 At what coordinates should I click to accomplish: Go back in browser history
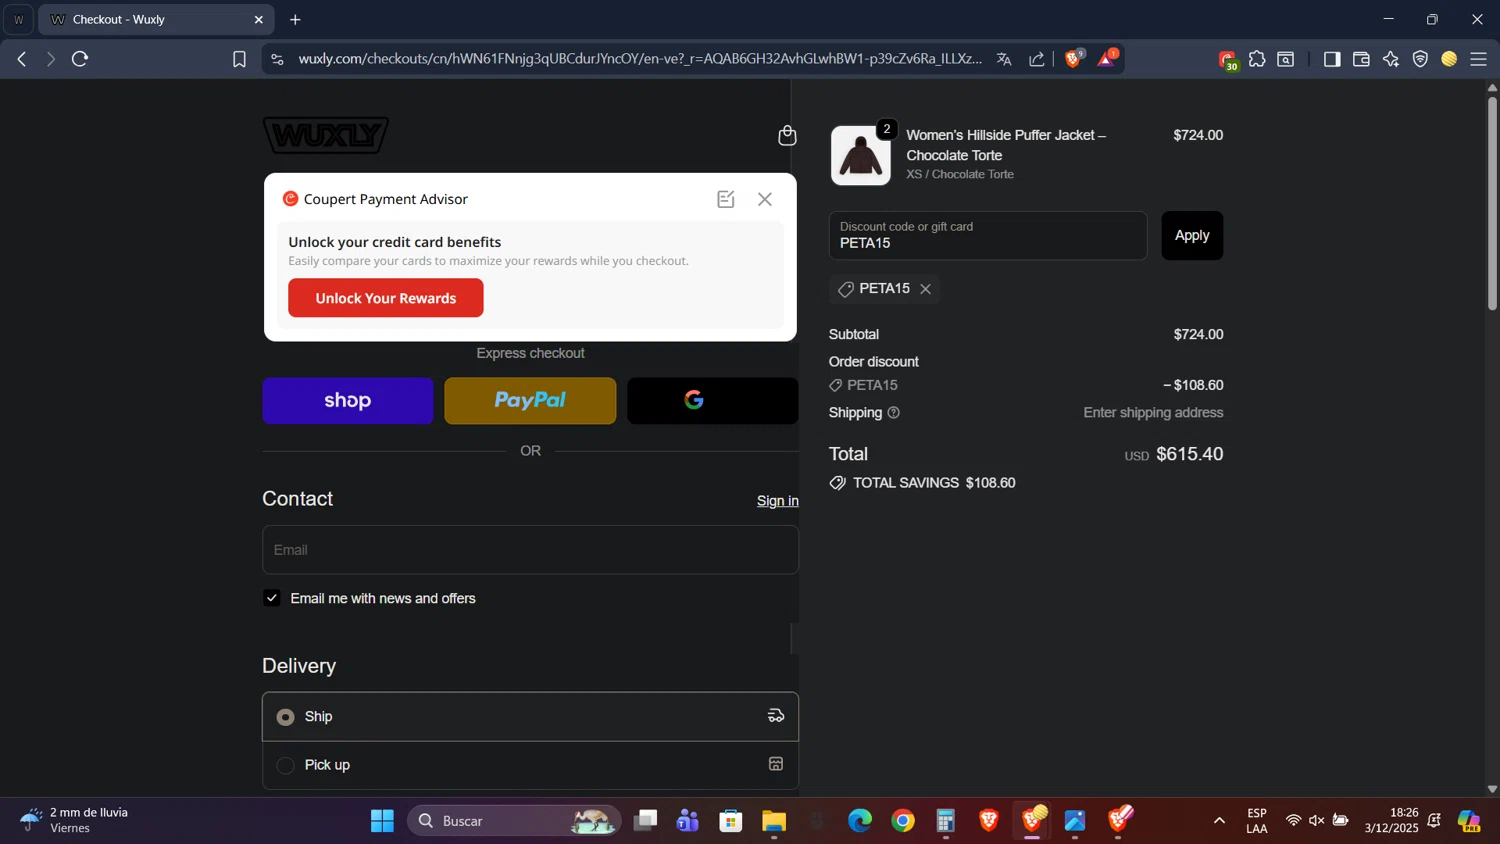22,59
